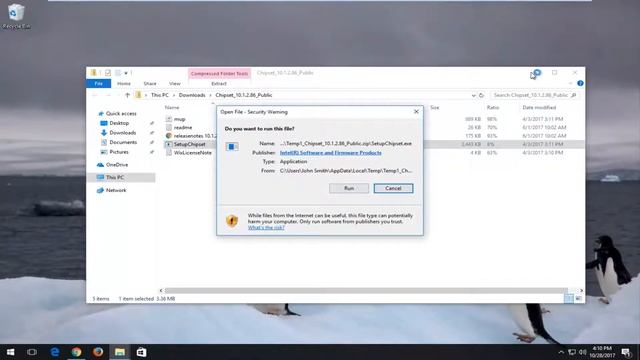Switch to the Home ribbon tab
The image size is (640, 360).
pyautogui.click(x=124, y=83)
